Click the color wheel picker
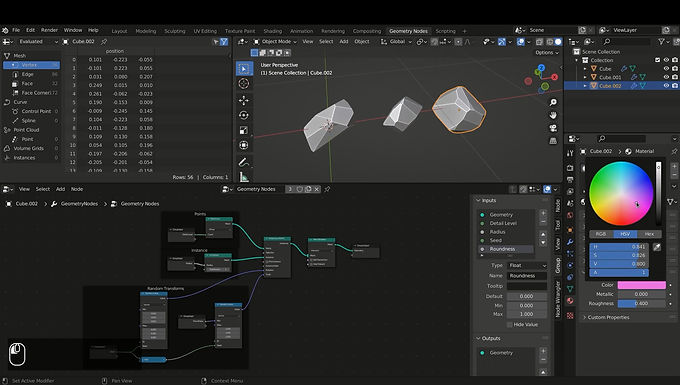The image size is (680, 385). click(621, 193)
